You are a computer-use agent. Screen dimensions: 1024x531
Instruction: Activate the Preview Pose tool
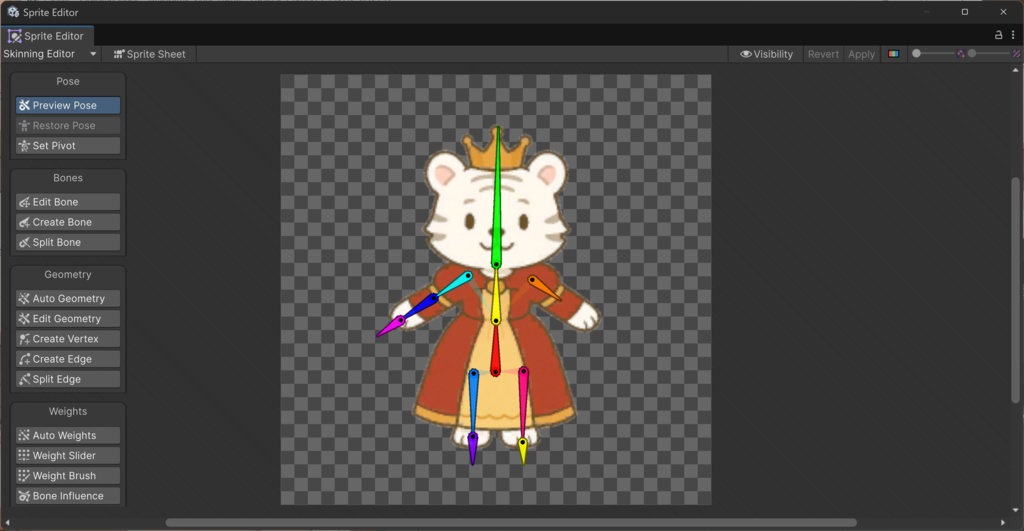coord(68,105)
